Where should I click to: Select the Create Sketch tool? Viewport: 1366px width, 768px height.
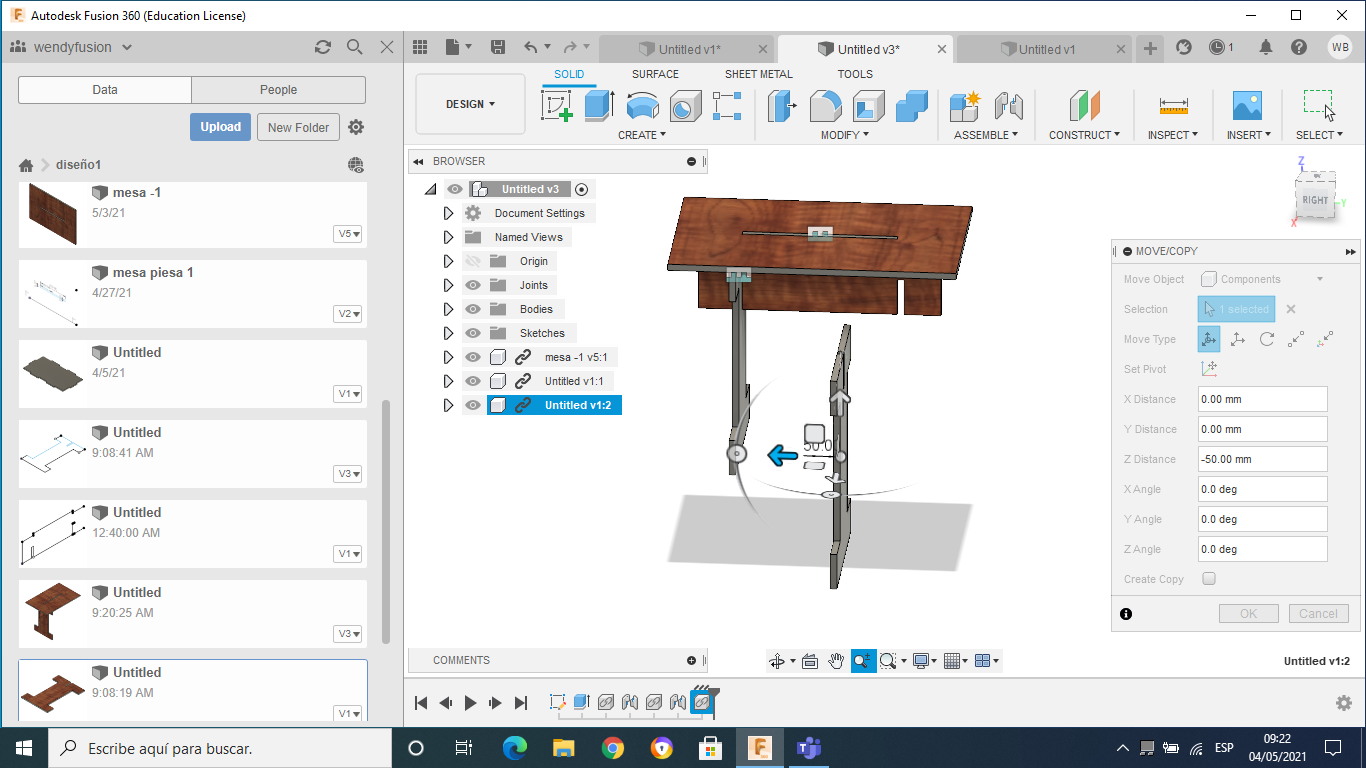[557, 106]
